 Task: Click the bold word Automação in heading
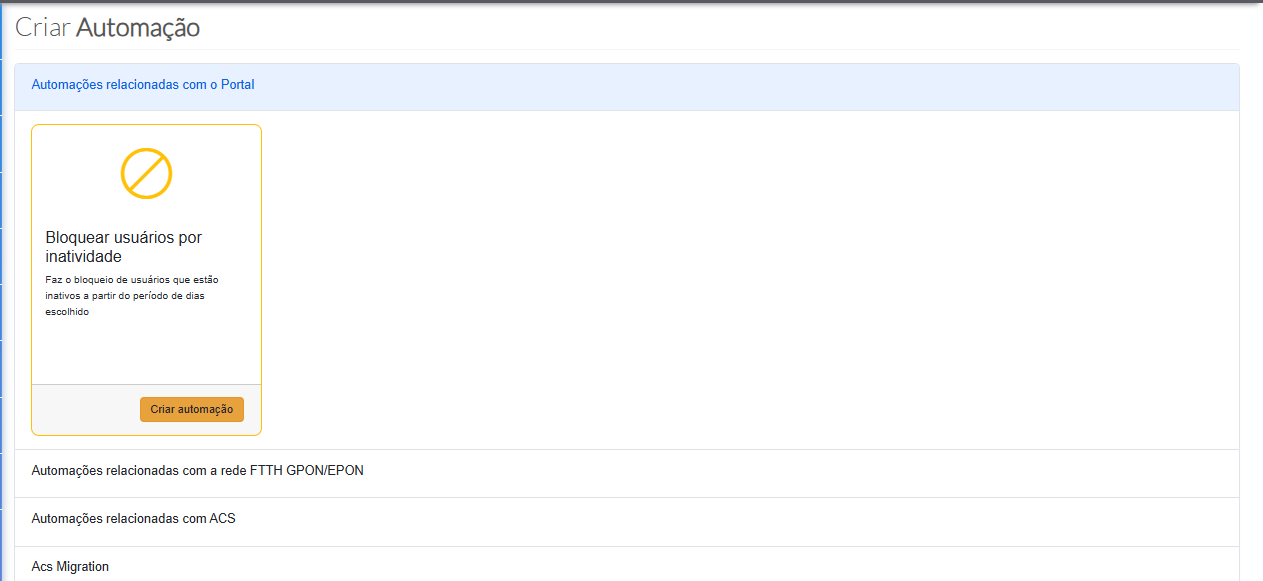(138, 28)
